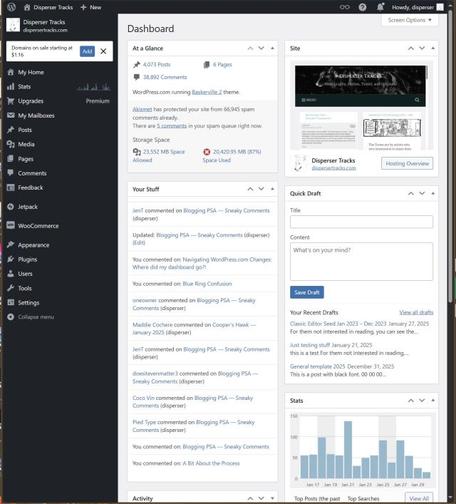Open the Akismet link
This screenshot has height=504, width=456.
(142, 109)
